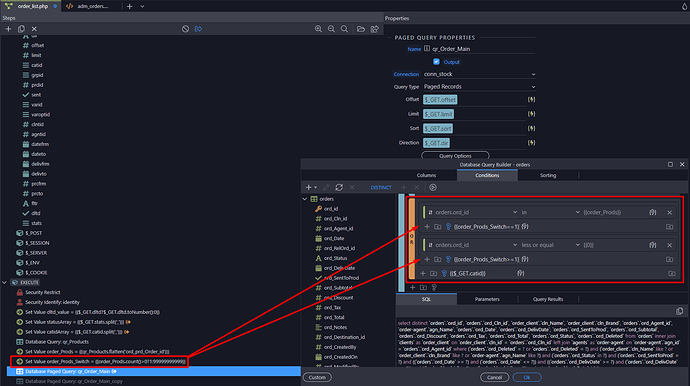
Task: Click the open folder icon in Steps toolbar
Action: pos(361,29)
